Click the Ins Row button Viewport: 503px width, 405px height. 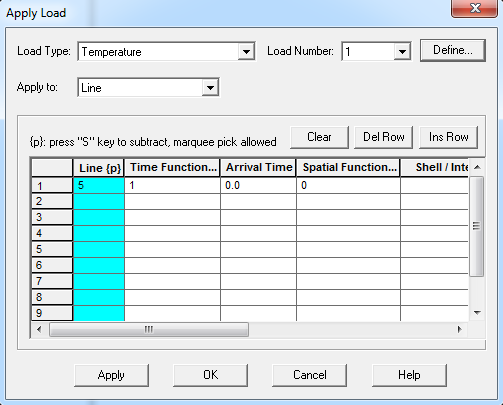pyautogui.click(x=448, y=137)
